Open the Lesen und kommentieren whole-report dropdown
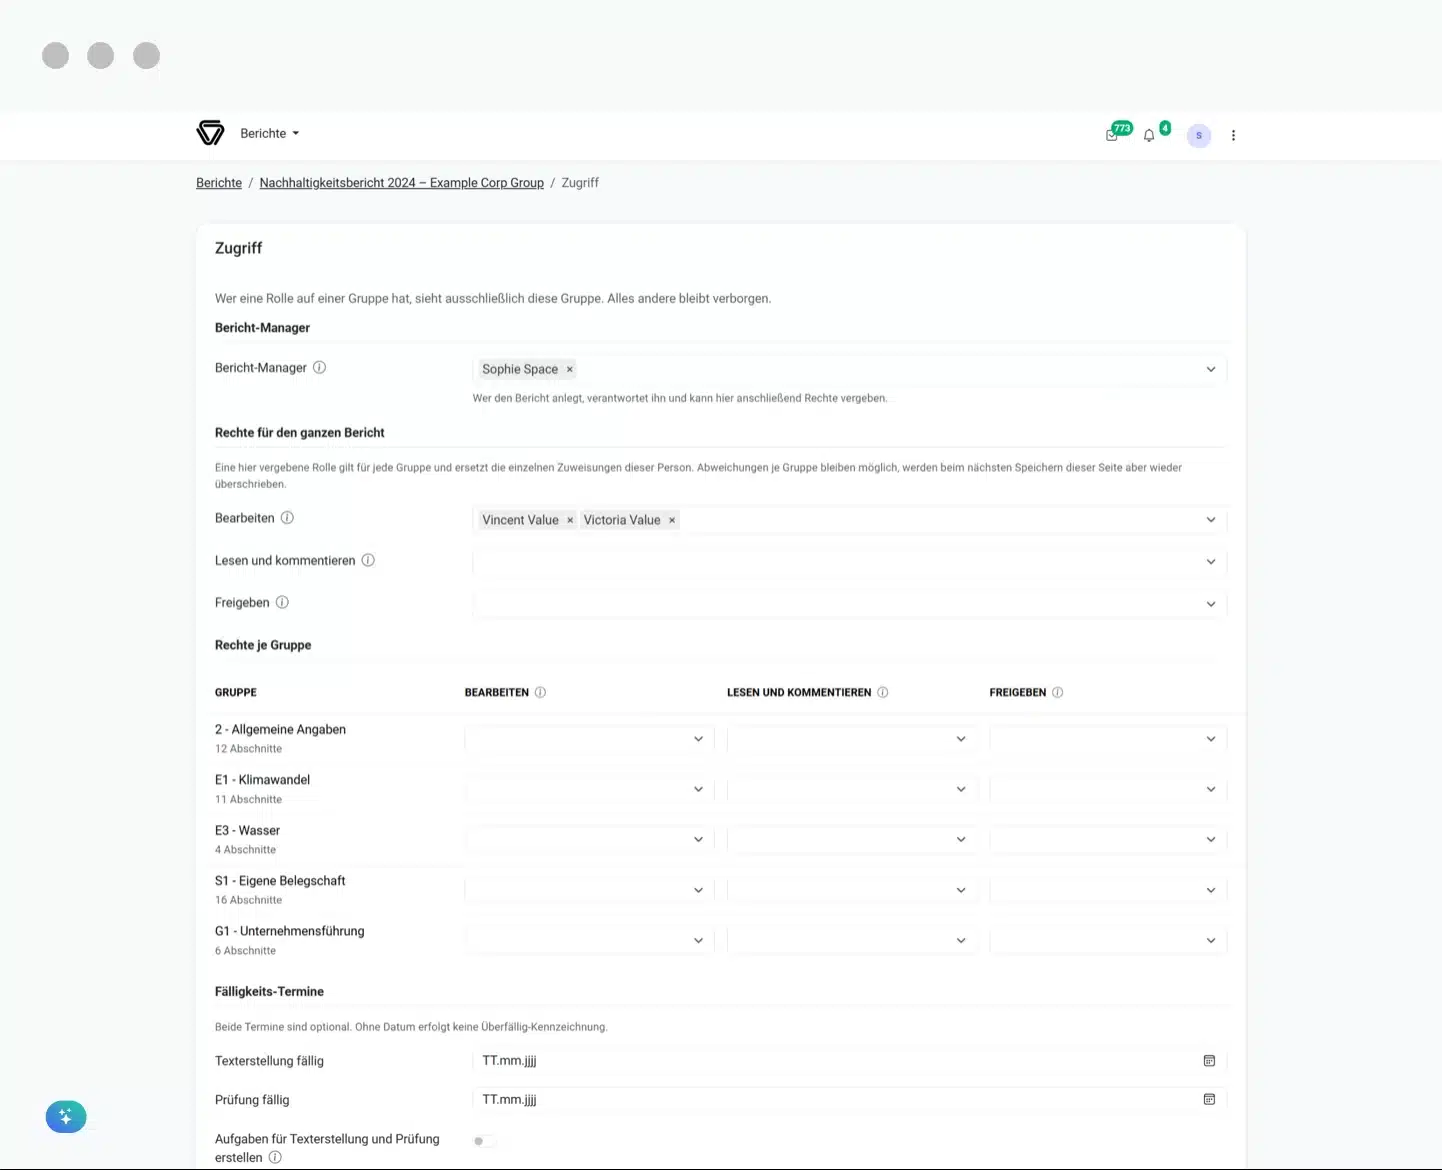Viewport: 1442px width, 1170px height. tap(849, 562)
